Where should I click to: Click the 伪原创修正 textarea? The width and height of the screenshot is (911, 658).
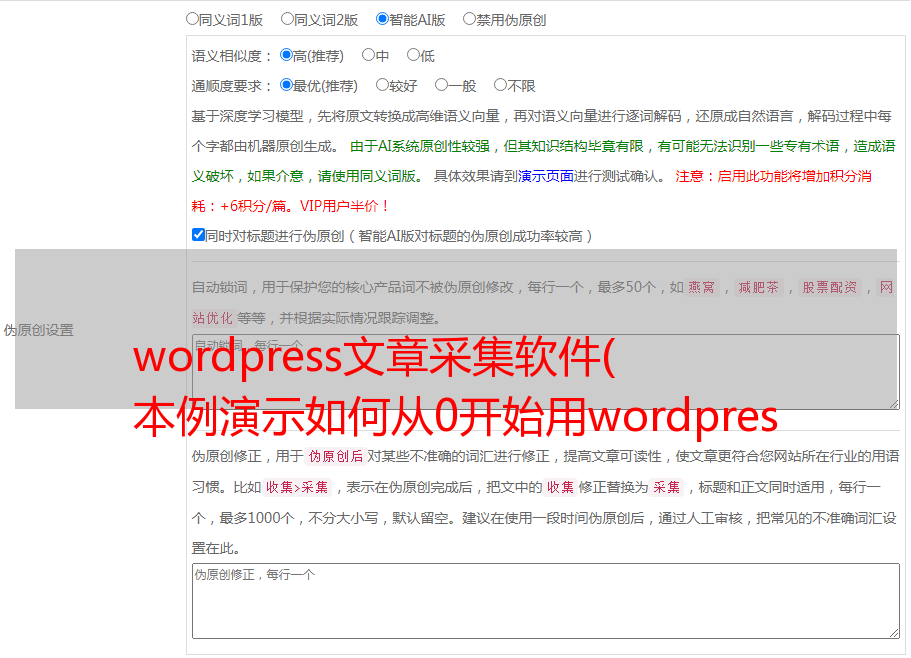tap(546, 601)
